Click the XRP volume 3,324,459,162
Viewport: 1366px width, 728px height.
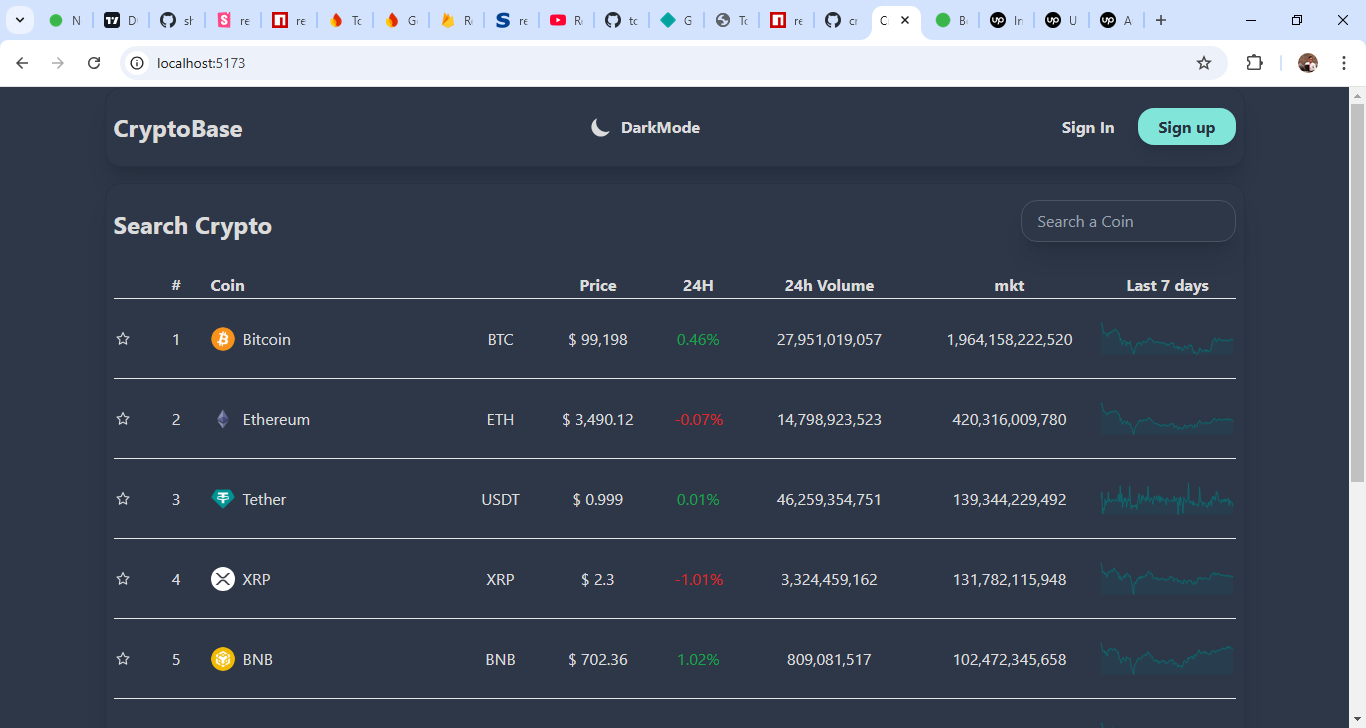coord(829,579)
